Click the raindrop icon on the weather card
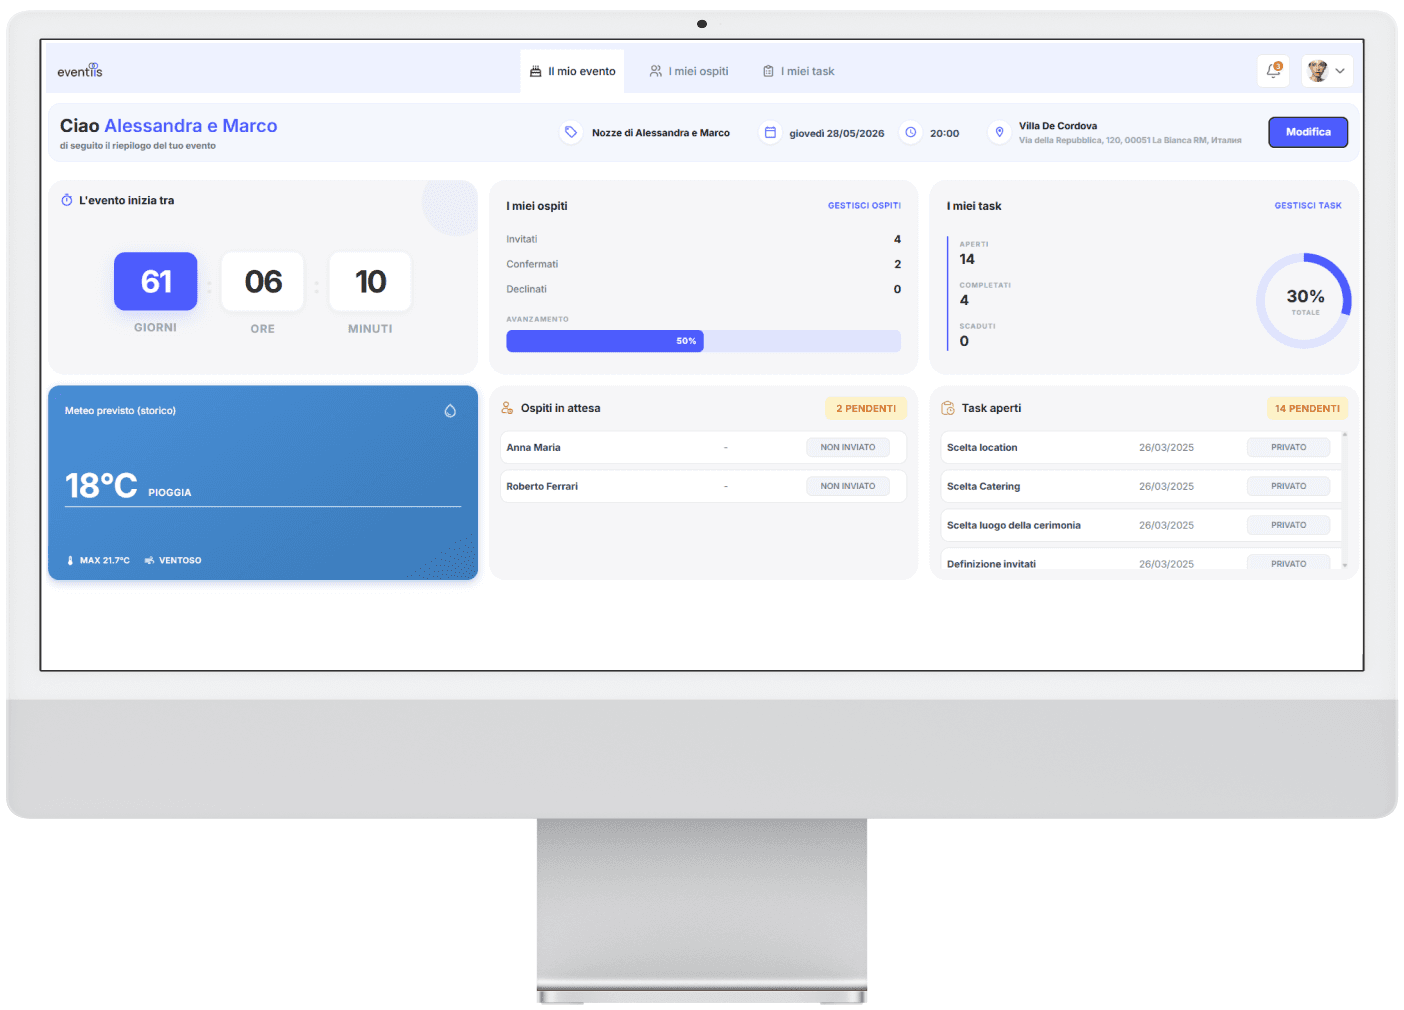This screenshot has width=1404, height=1010. pos(451,410)
